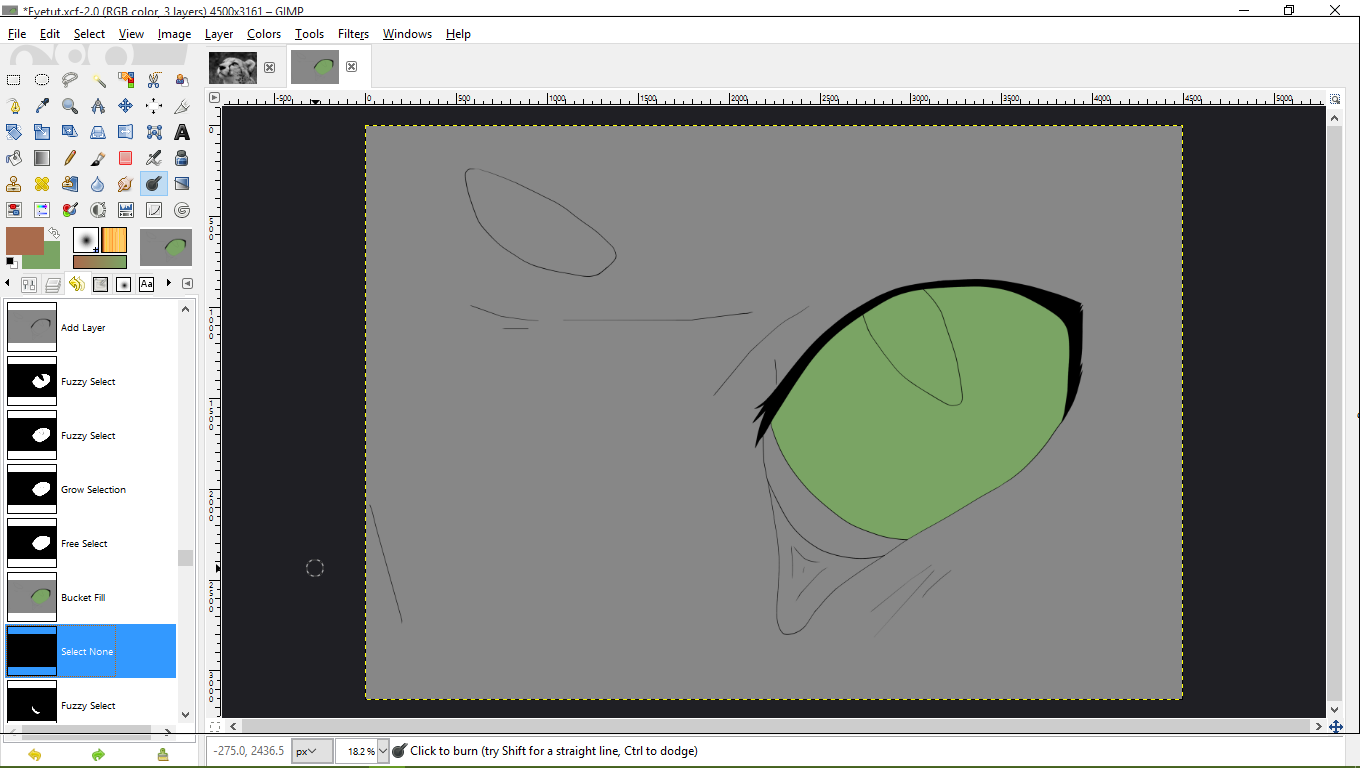Select the Scissors Select tool

click(x=154, y=80)
